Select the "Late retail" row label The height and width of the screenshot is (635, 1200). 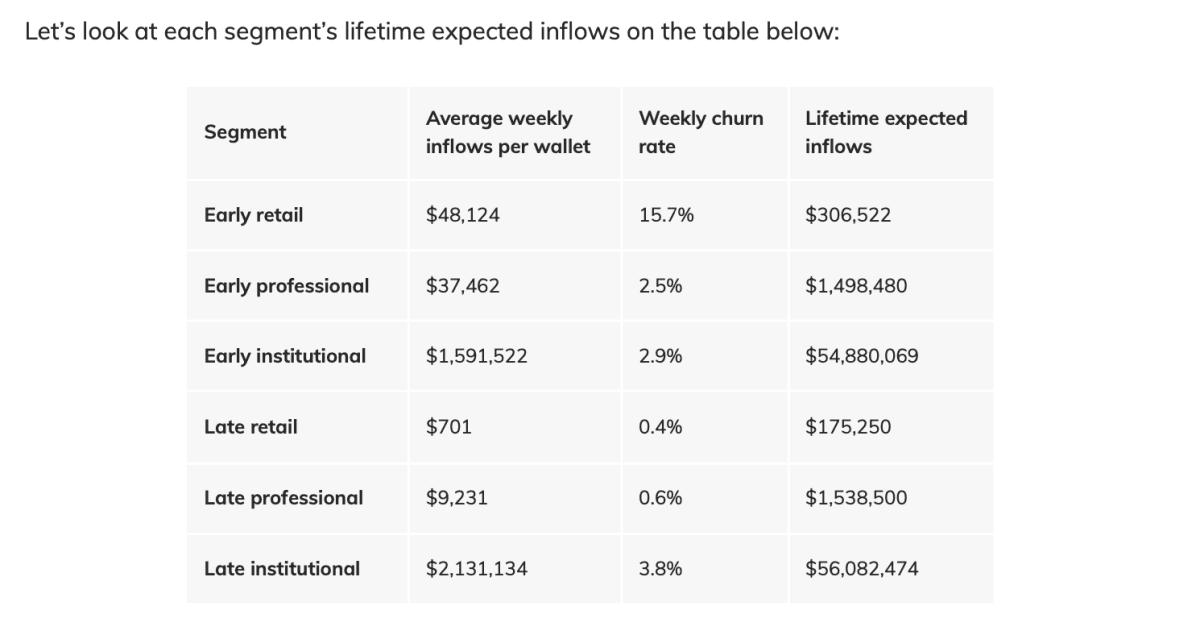(250, 427)
